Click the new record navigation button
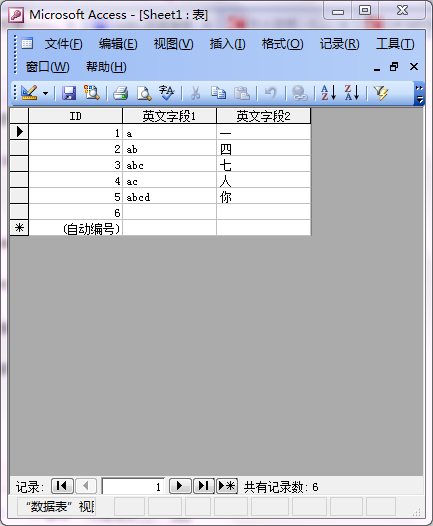This screenshot has height=526, width=433. 227,486
